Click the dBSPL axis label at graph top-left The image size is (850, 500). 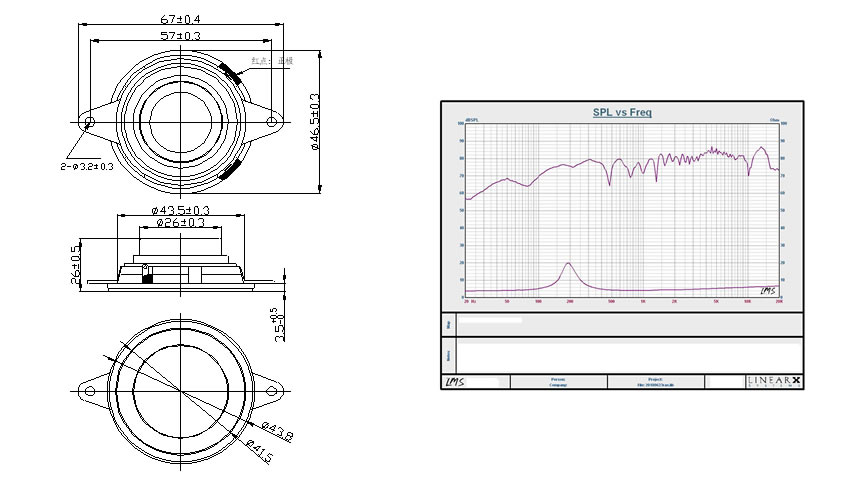471,120
